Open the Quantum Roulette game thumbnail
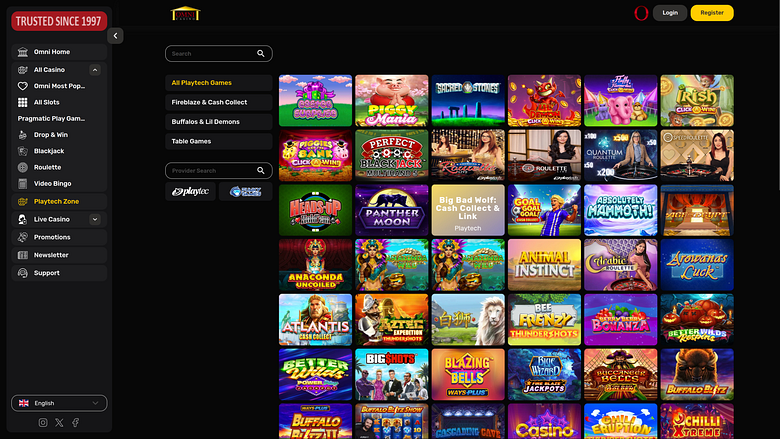Viewport: 780px width, 439px height. pyautogui.click(x=621, y=156)
